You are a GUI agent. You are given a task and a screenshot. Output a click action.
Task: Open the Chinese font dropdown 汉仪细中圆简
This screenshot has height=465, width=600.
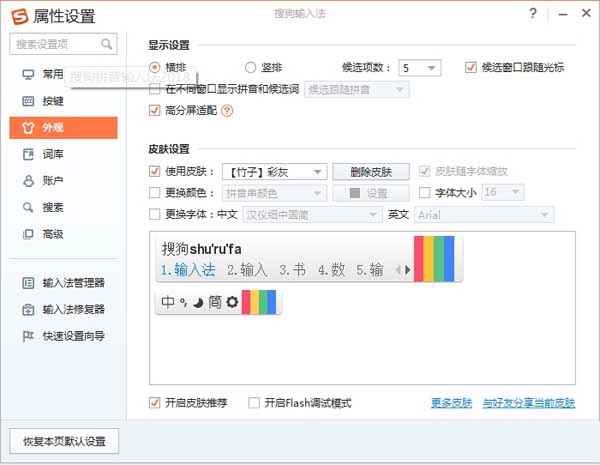tap(313, 215)
